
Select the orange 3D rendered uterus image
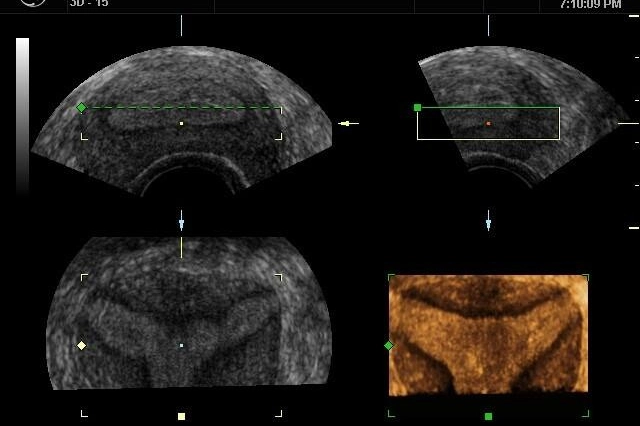tap(488, 335)
